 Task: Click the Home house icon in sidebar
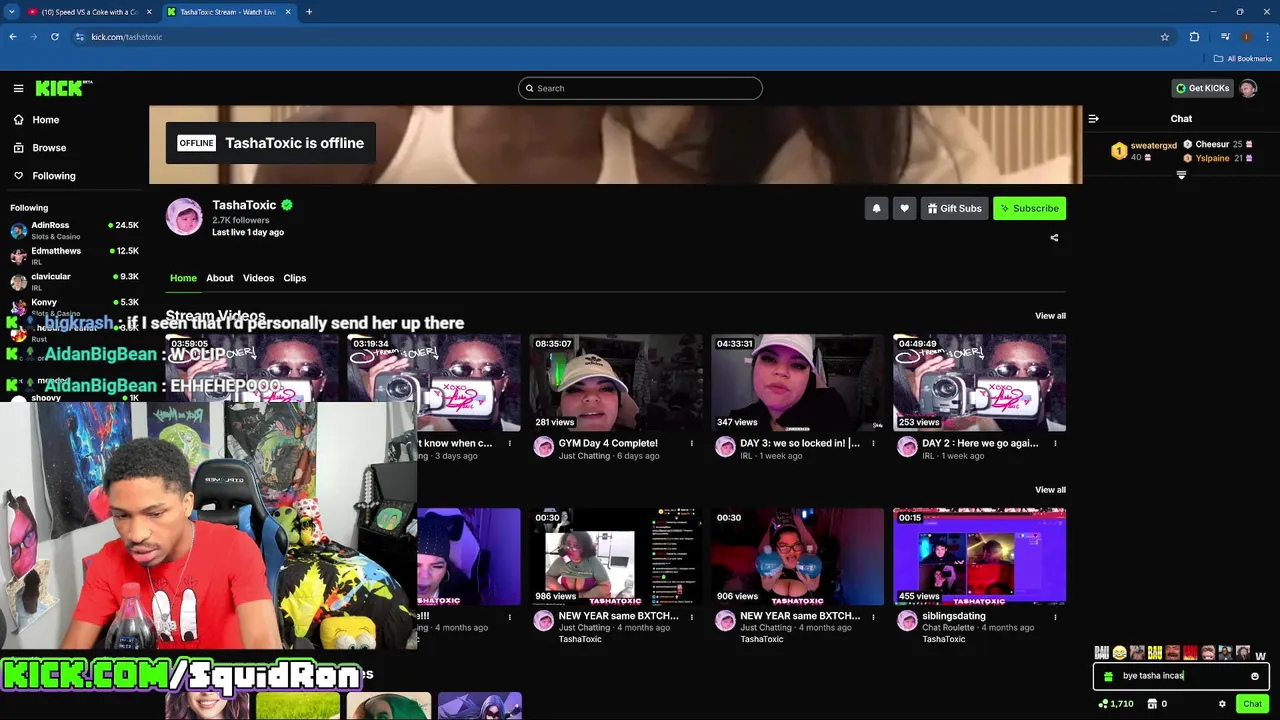18,120
